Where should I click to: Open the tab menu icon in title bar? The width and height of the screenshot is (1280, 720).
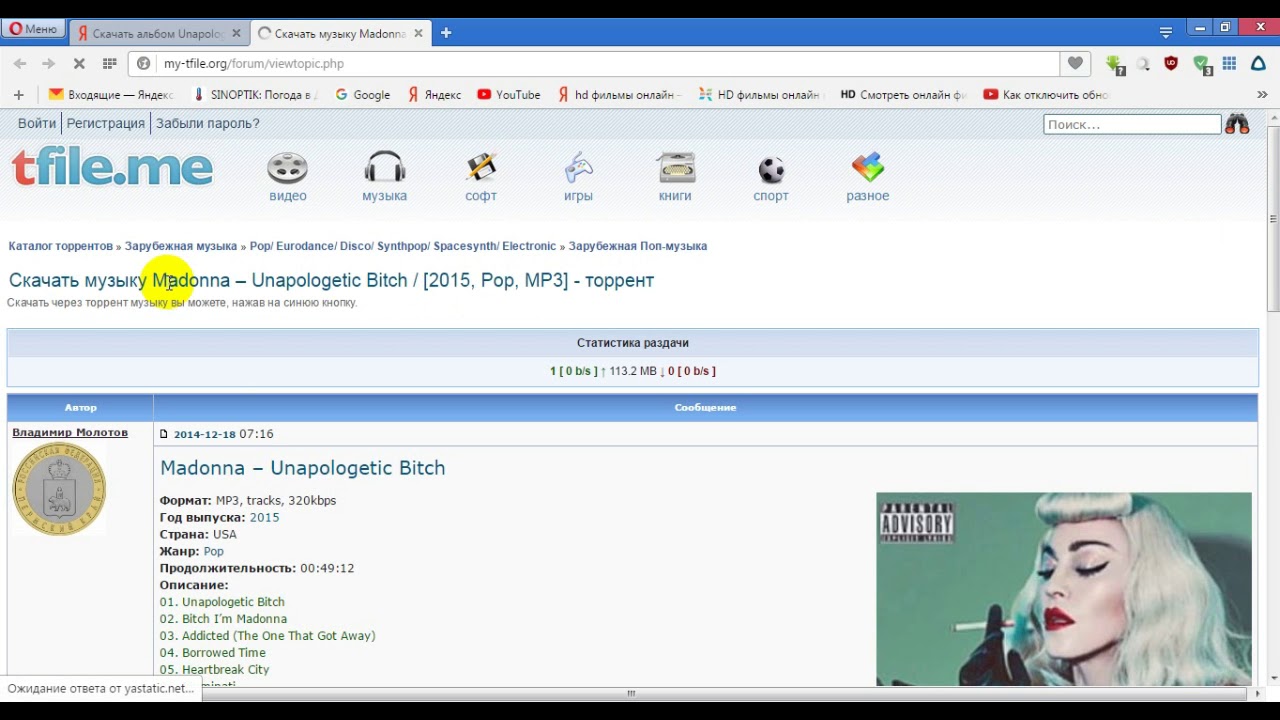pos(1166,32)
